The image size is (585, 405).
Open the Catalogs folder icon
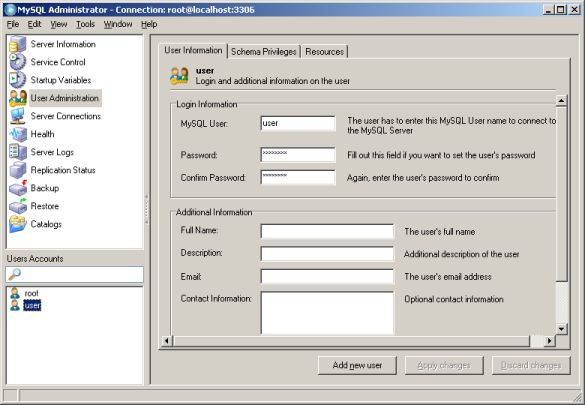click(x=18, y=224)
